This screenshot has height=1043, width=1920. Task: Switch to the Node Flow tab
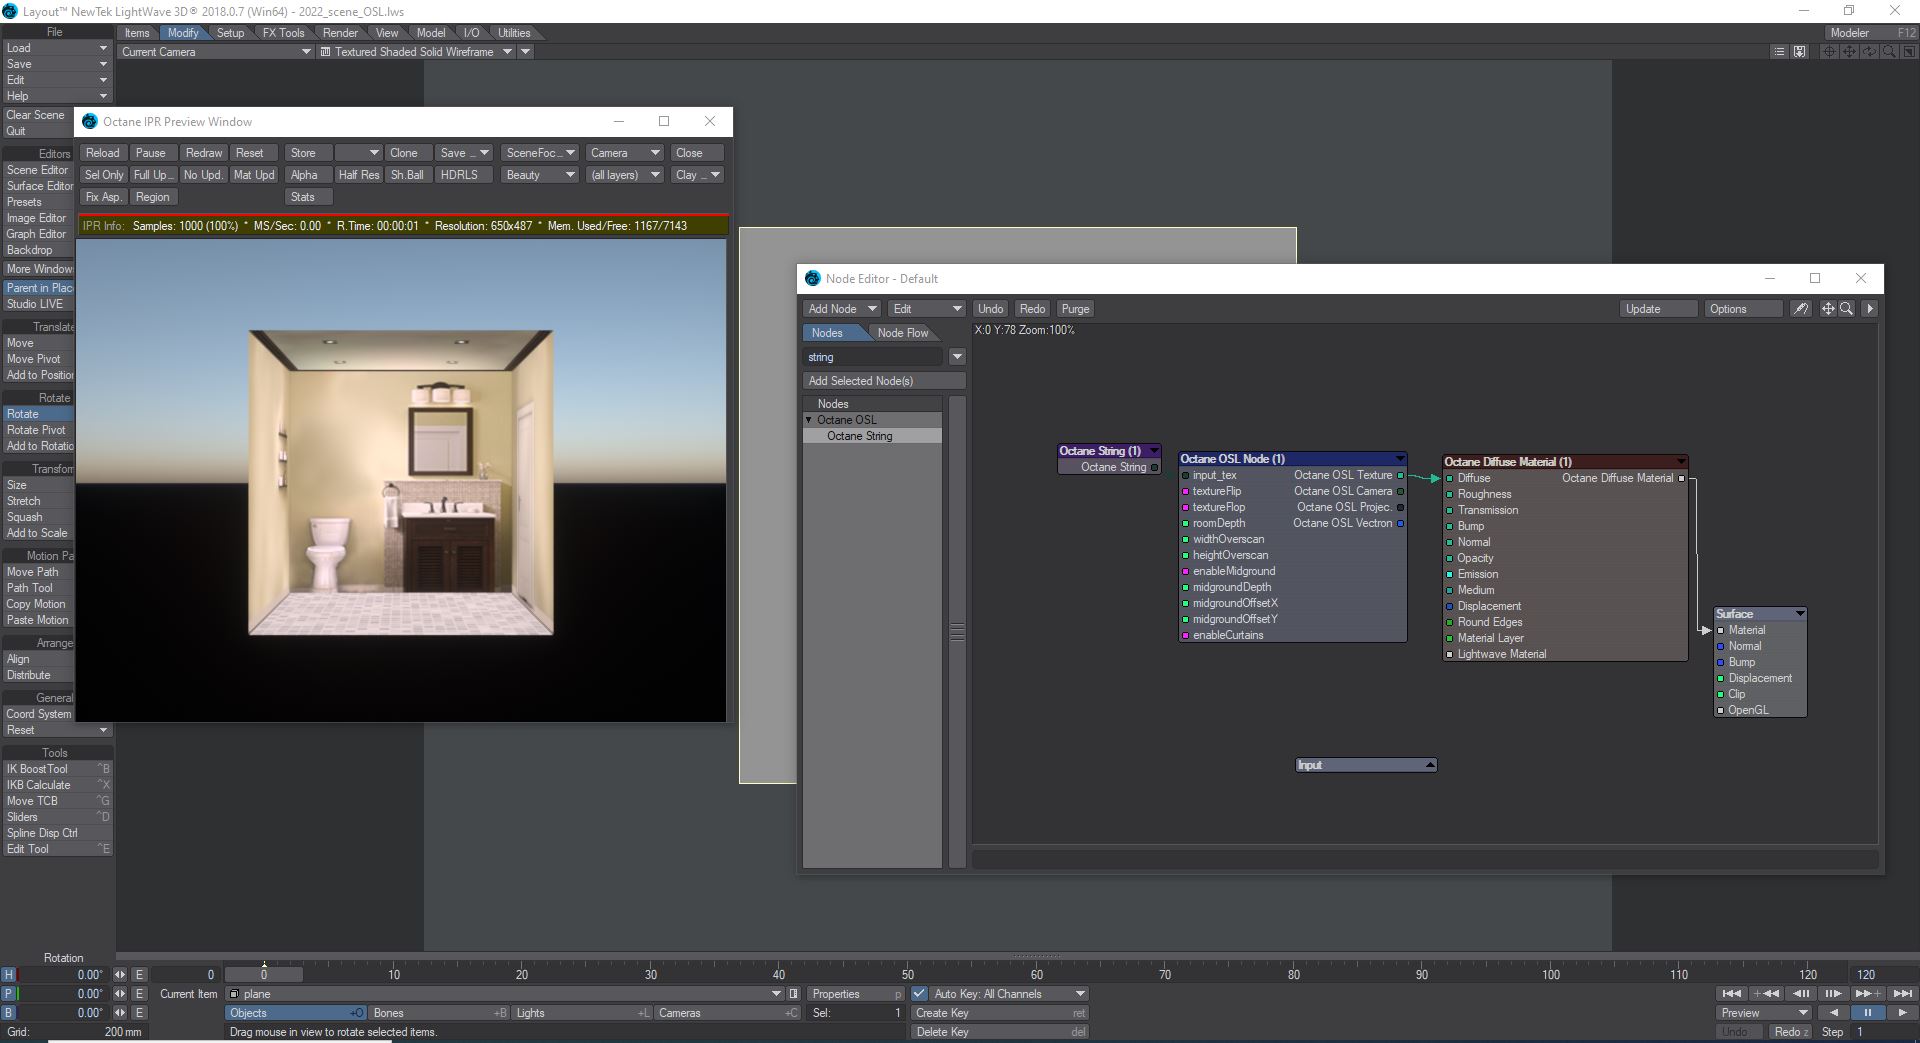click(x=902, y=333)
